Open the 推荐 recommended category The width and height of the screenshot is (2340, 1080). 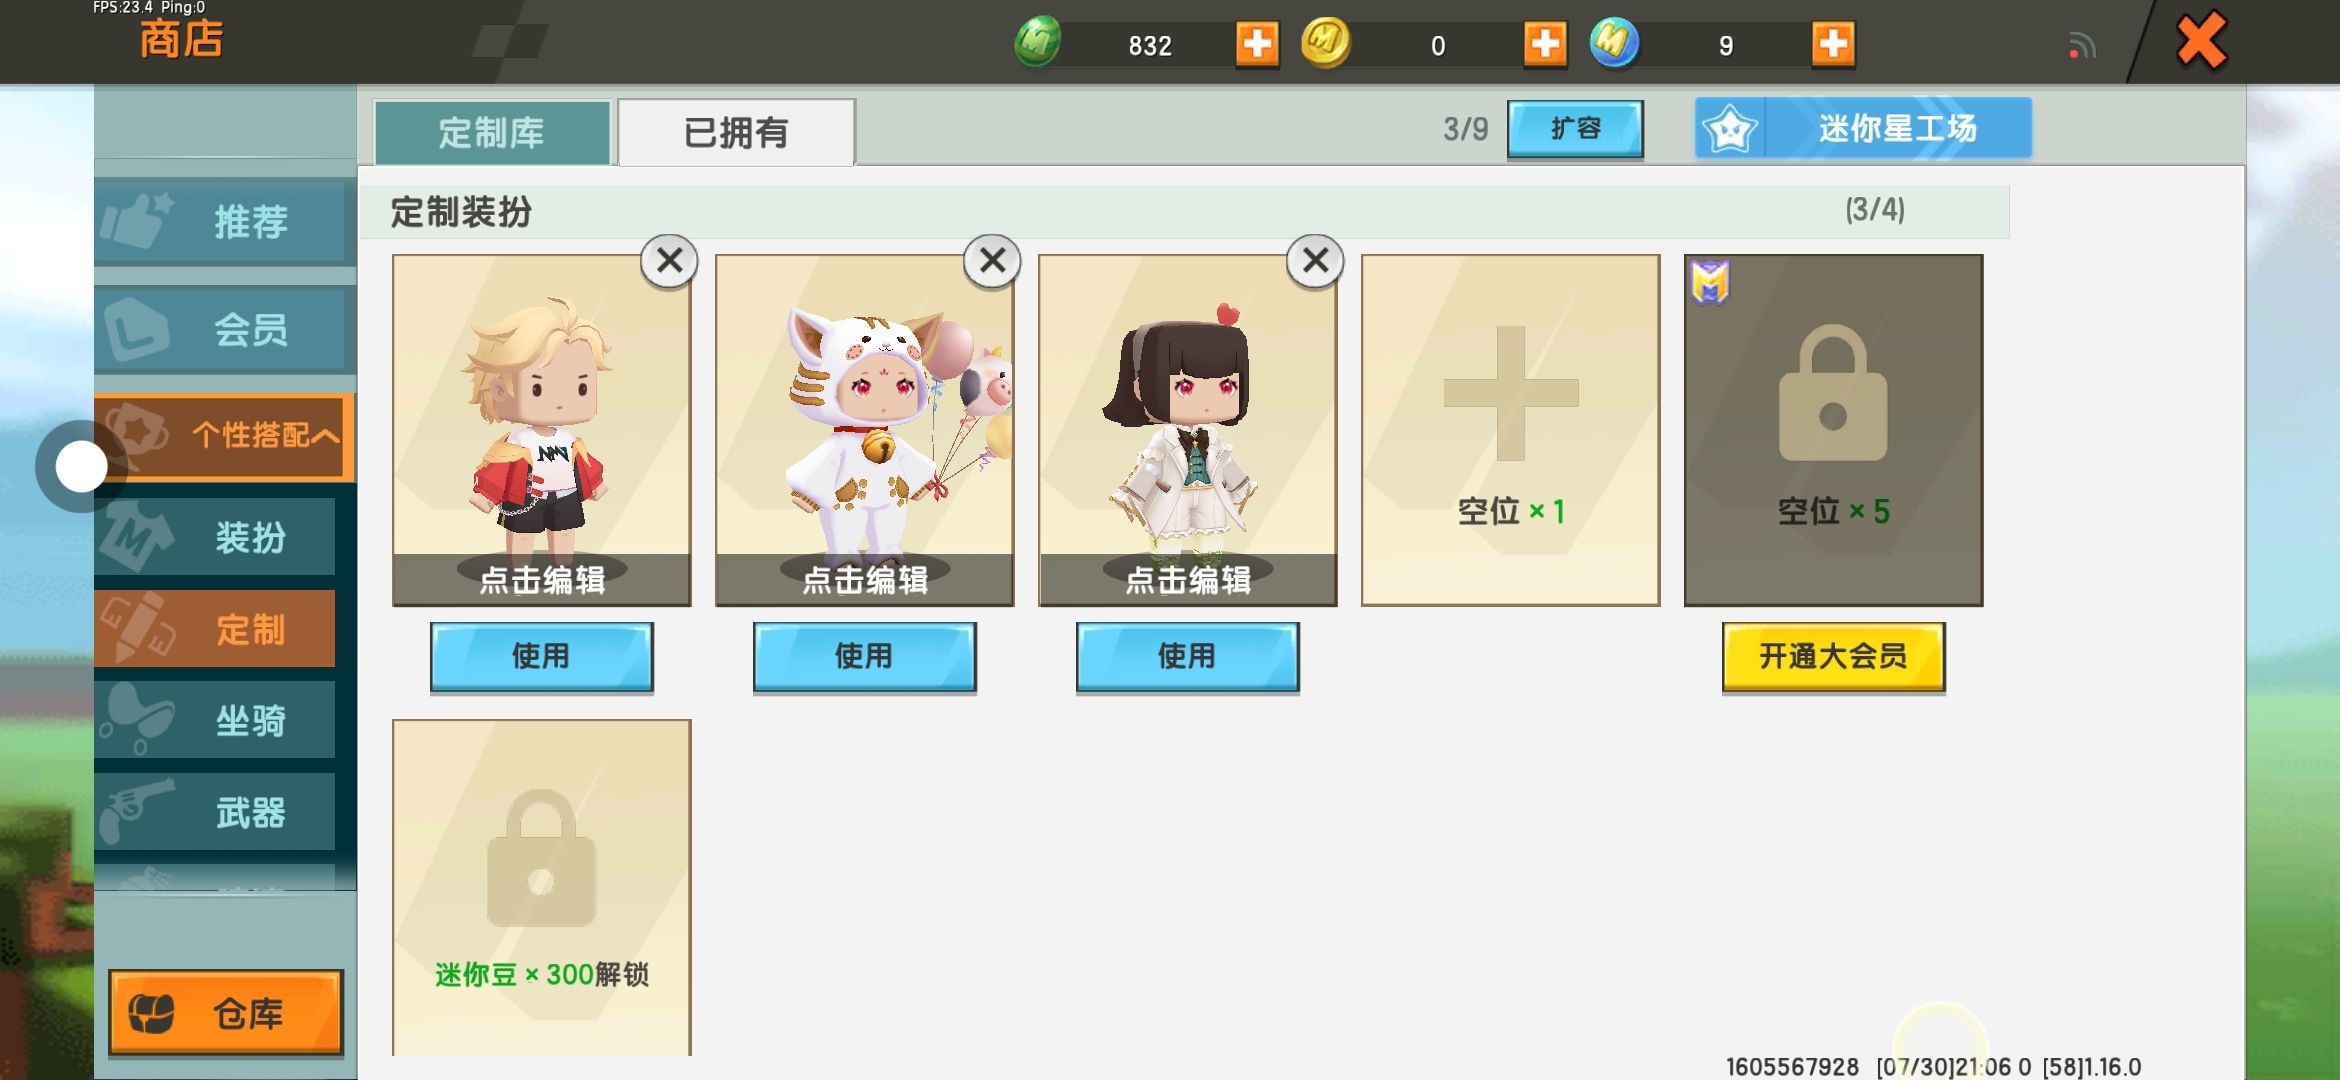225,221
